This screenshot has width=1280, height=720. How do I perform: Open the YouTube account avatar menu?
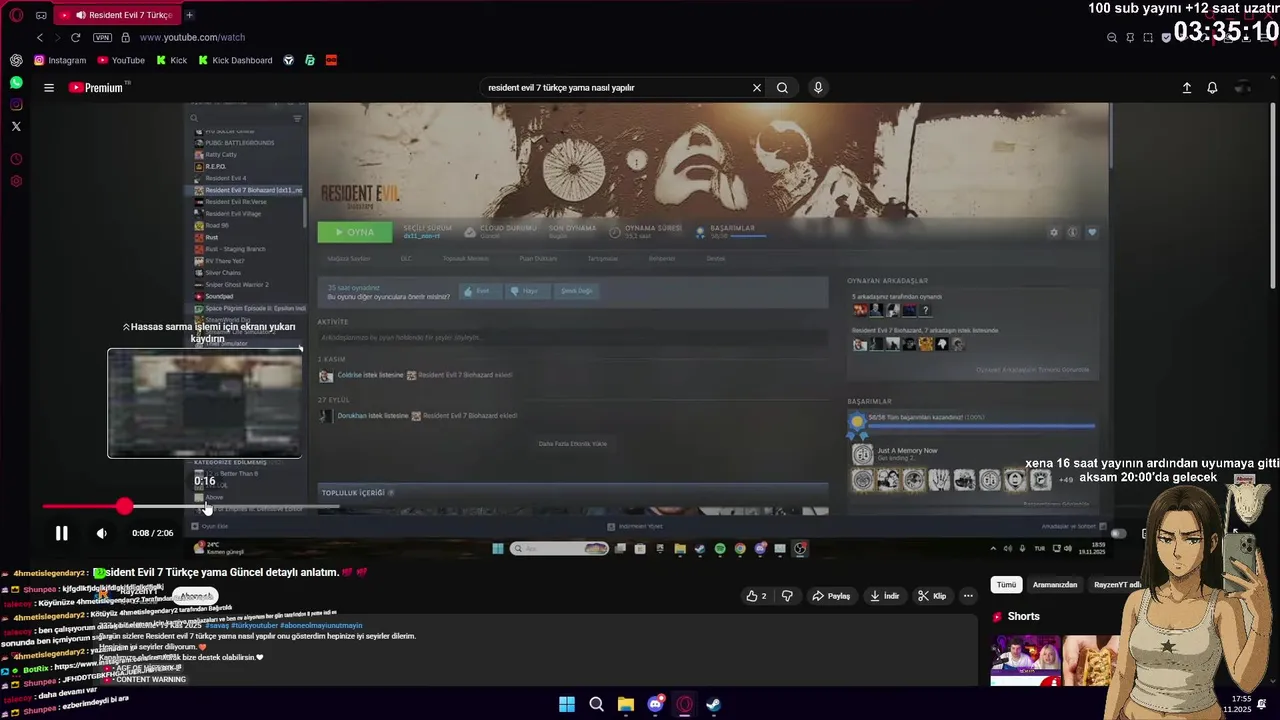[1242, 88]
